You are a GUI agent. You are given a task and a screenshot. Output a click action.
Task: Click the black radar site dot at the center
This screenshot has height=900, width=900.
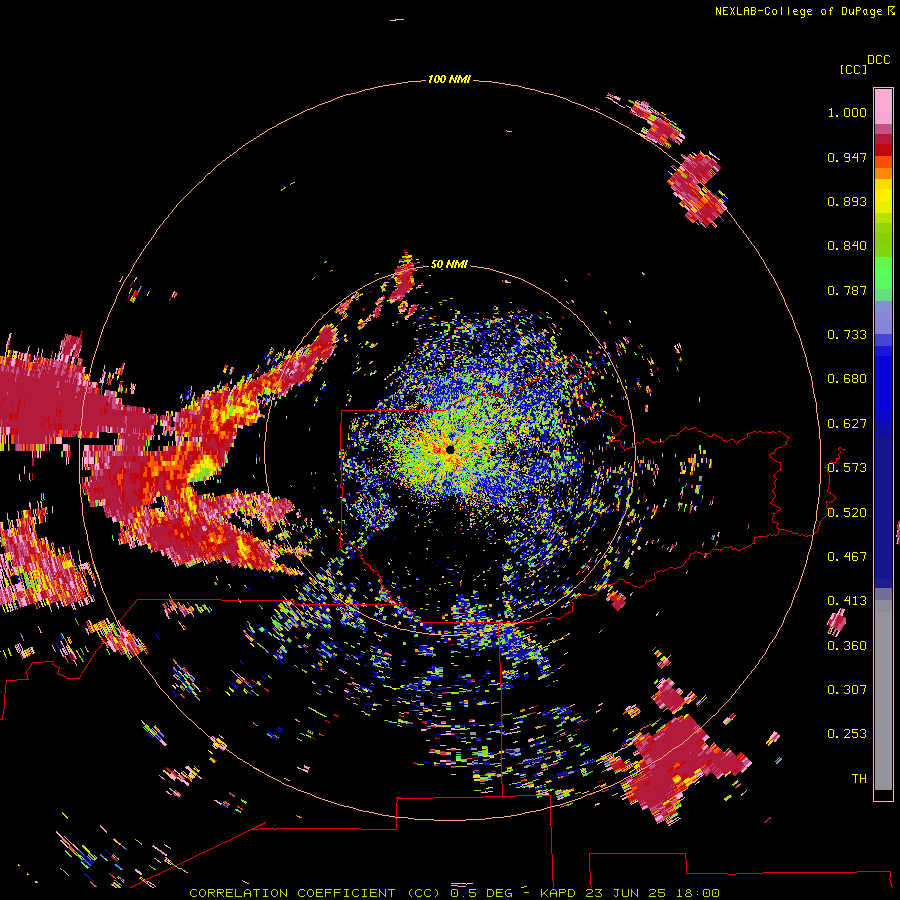tap(450, 450)
